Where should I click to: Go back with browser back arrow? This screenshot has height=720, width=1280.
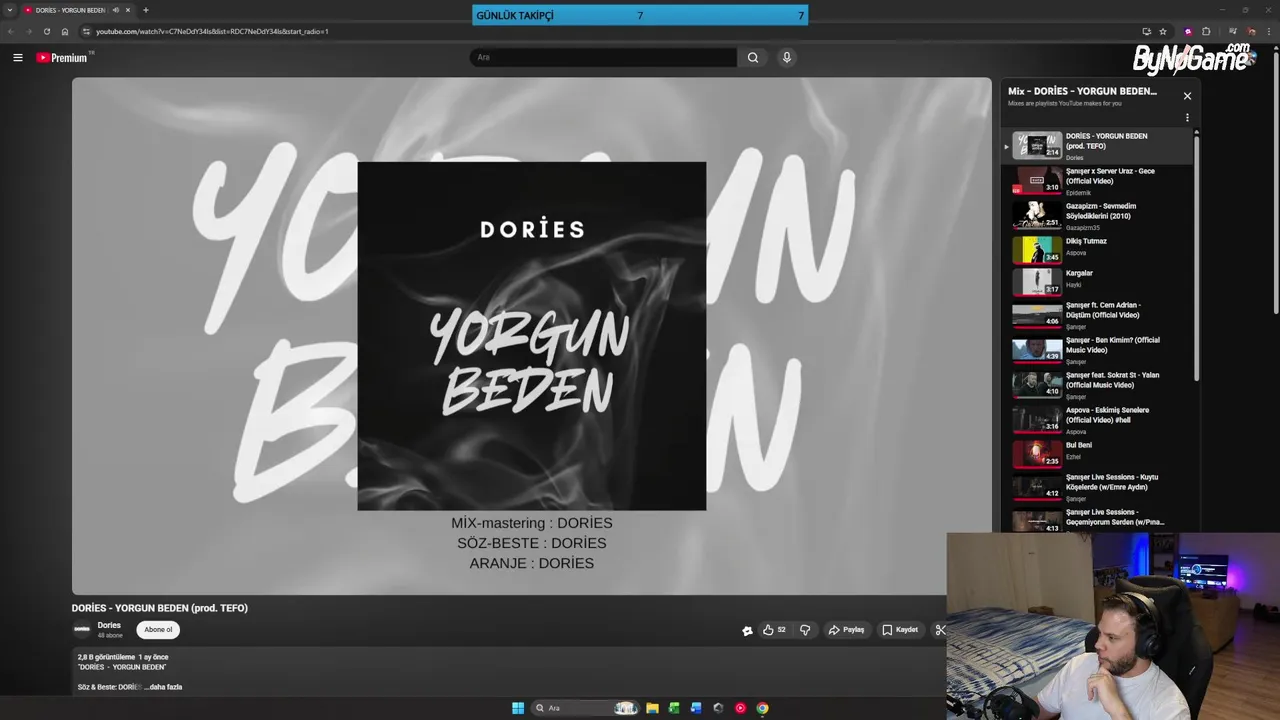(x=11, y=31)
